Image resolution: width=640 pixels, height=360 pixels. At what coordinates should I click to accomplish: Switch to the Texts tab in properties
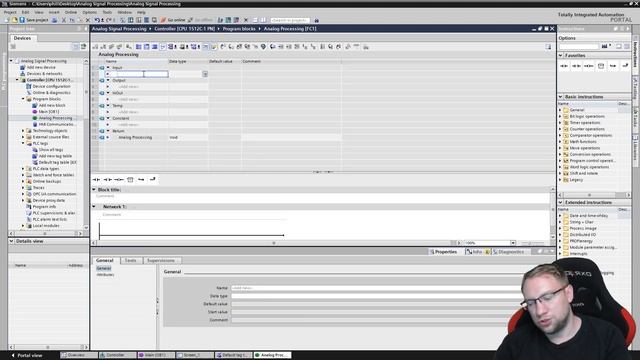(131, 260)
